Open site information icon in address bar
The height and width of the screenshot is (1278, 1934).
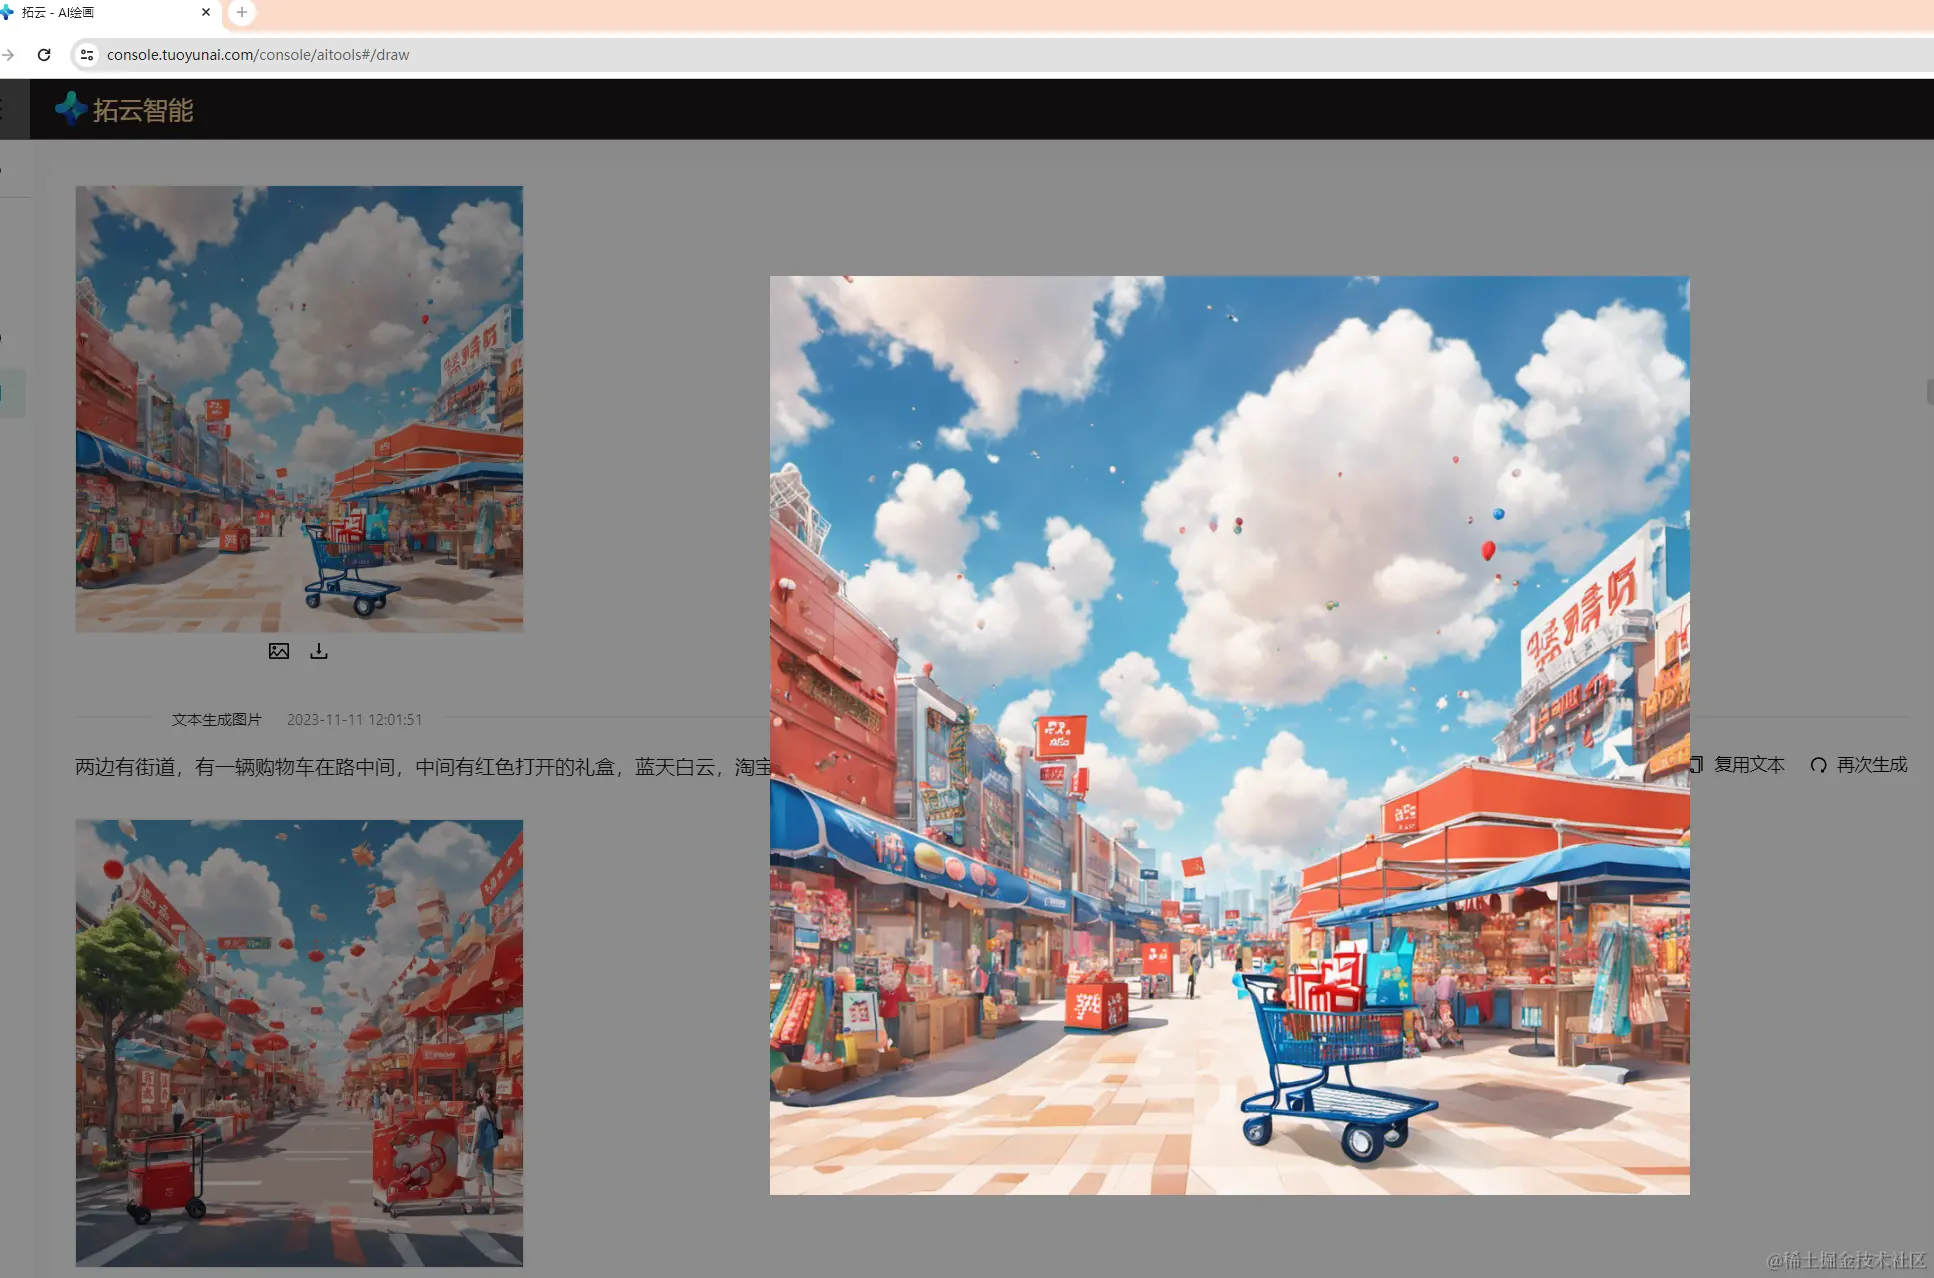(87, 55)
